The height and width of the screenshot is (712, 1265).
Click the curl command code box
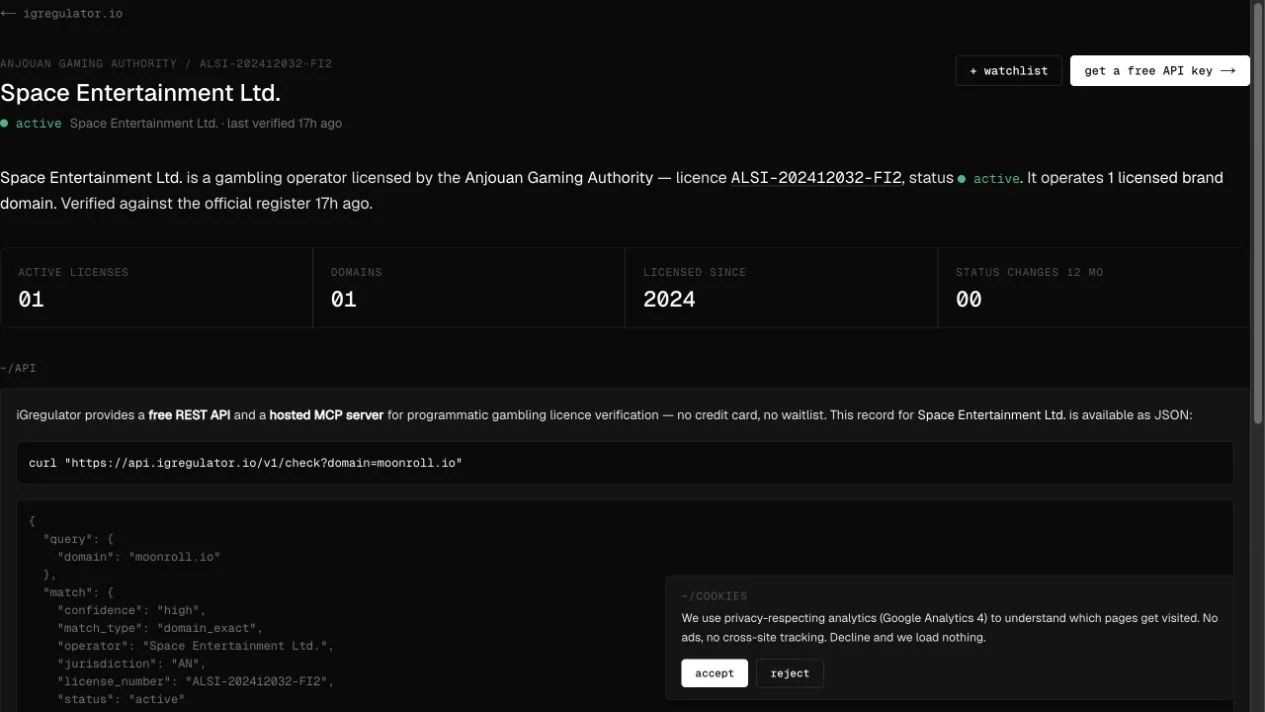tap(625, 463)
